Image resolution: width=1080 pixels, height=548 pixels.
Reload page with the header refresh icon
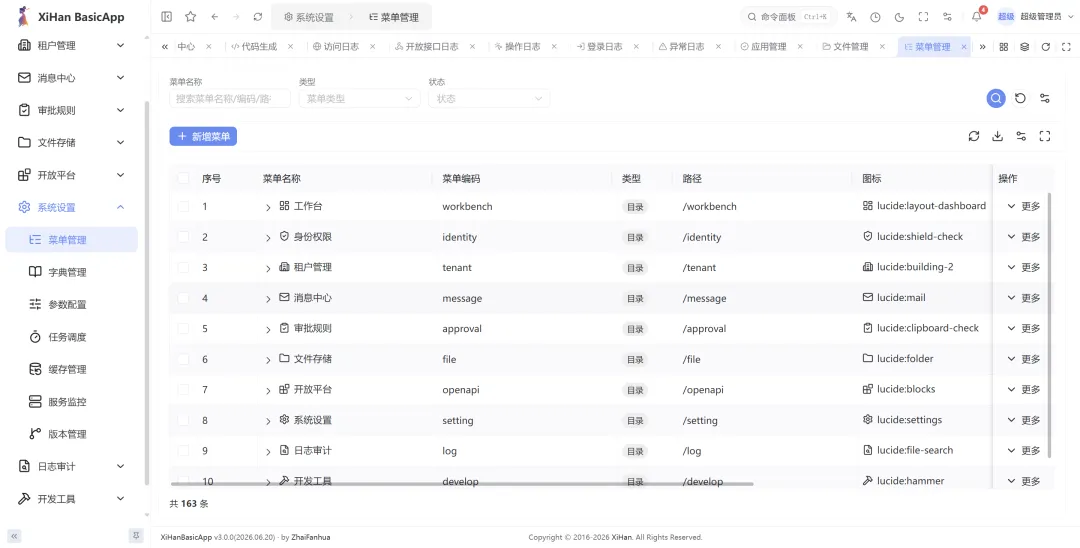coord(258,17)
